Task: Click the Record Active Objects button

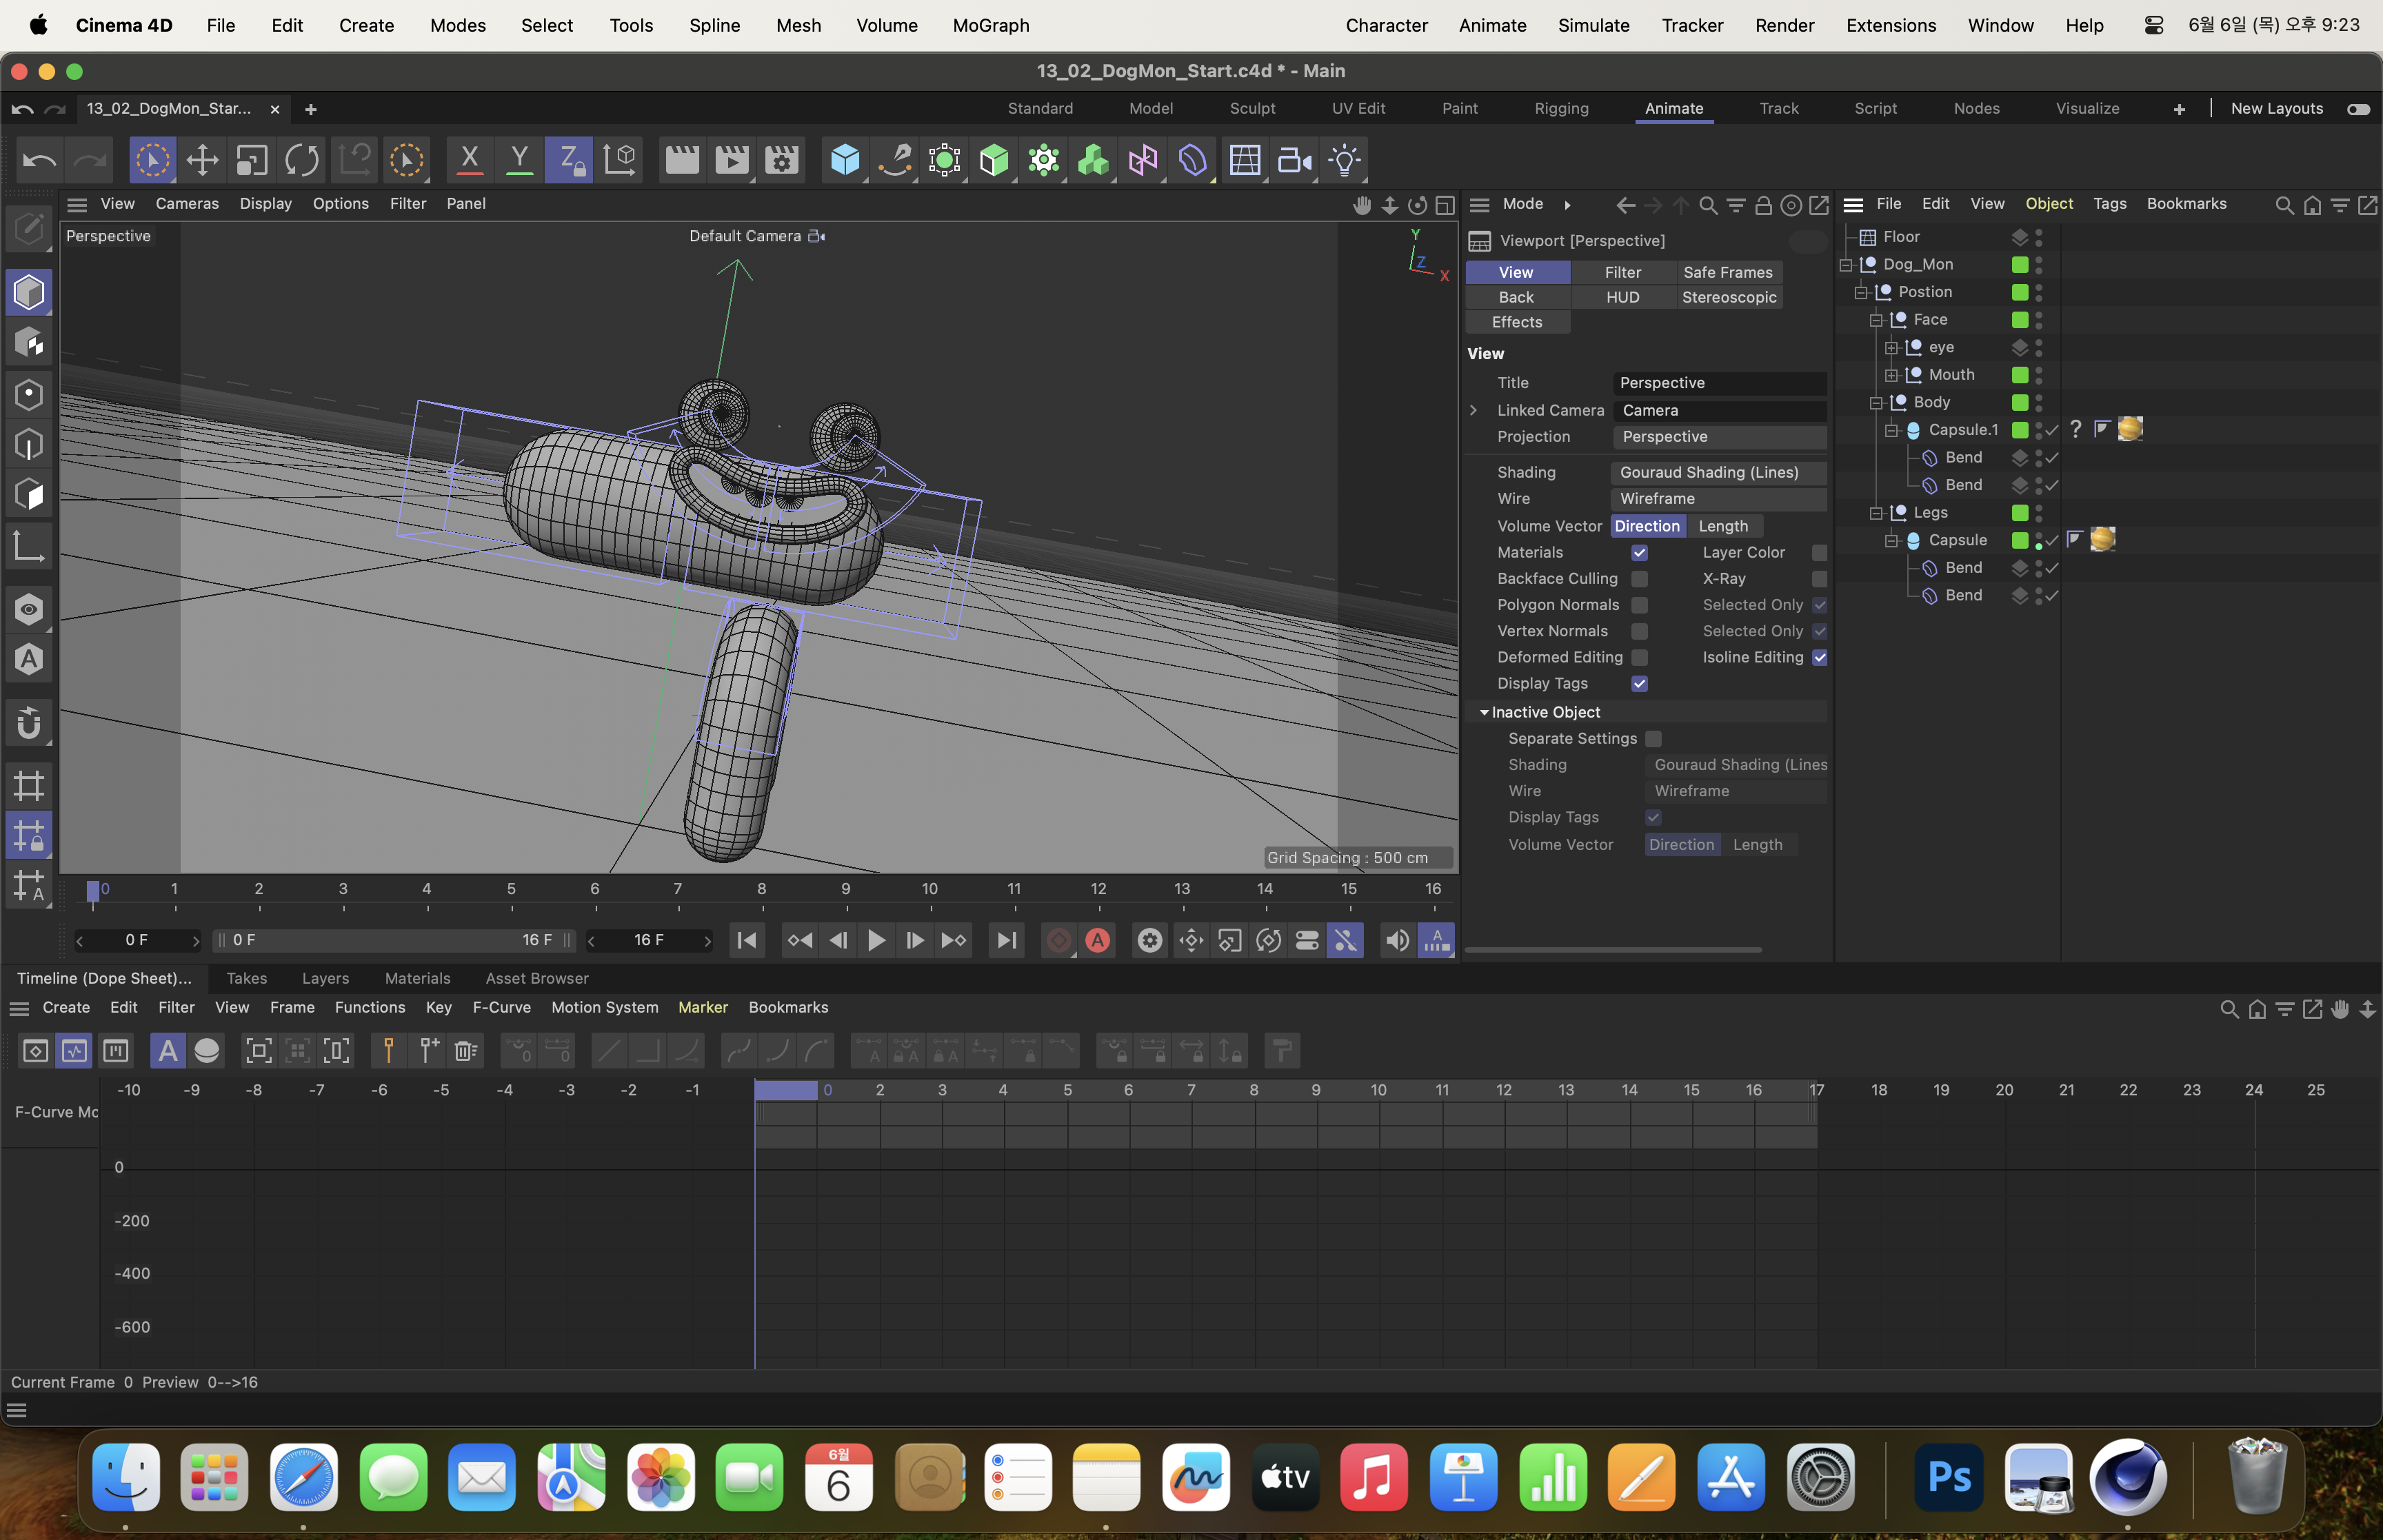Action: (1059, 940)
